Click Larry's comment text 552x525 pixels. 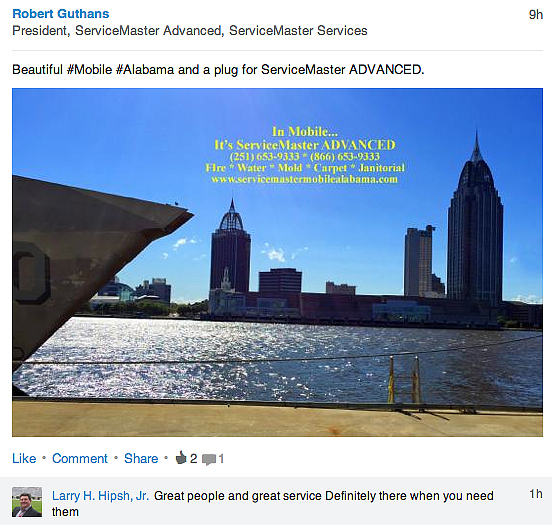273,504
